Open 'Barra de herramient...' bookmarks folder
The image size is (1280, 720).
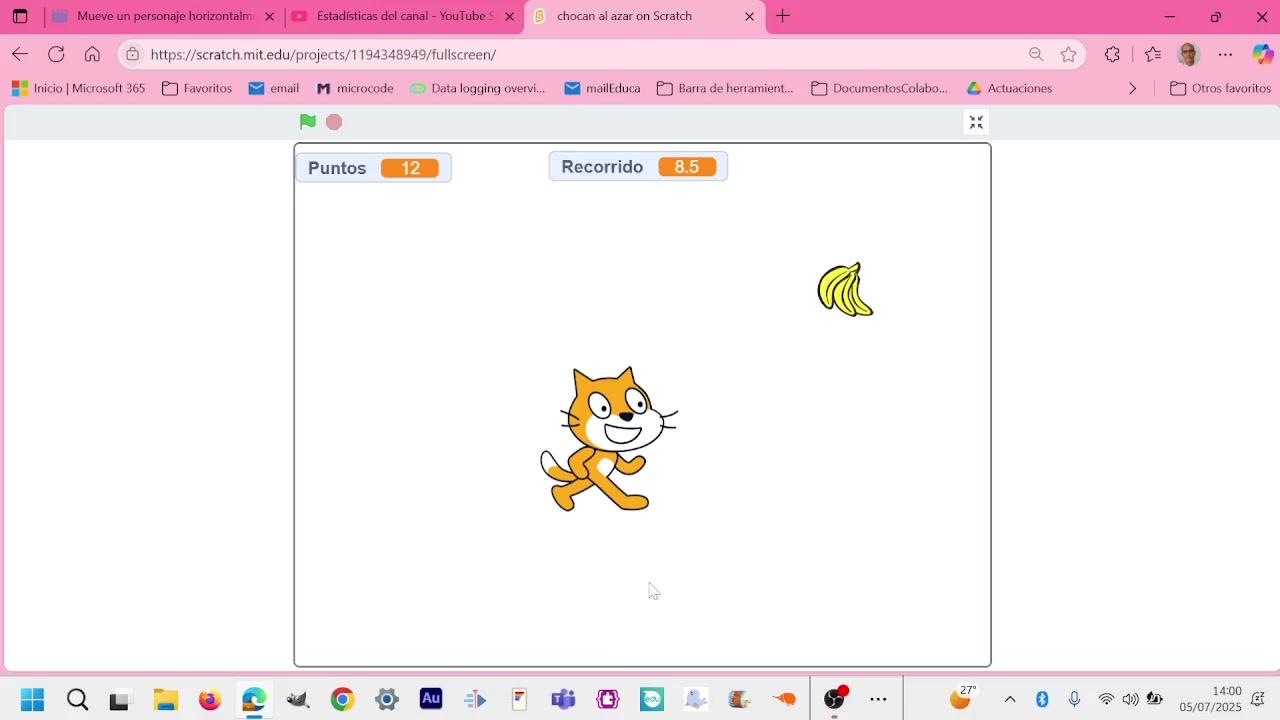point(725,88)
